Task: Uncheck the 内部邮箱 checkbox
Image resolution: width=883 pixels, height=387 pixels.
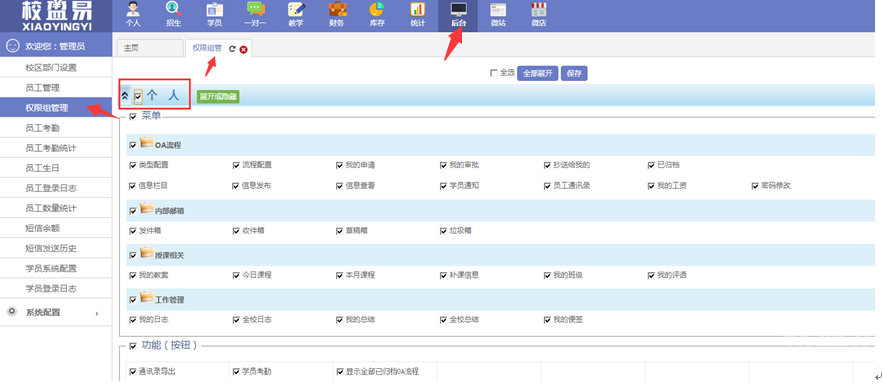Action: (133, 211)
